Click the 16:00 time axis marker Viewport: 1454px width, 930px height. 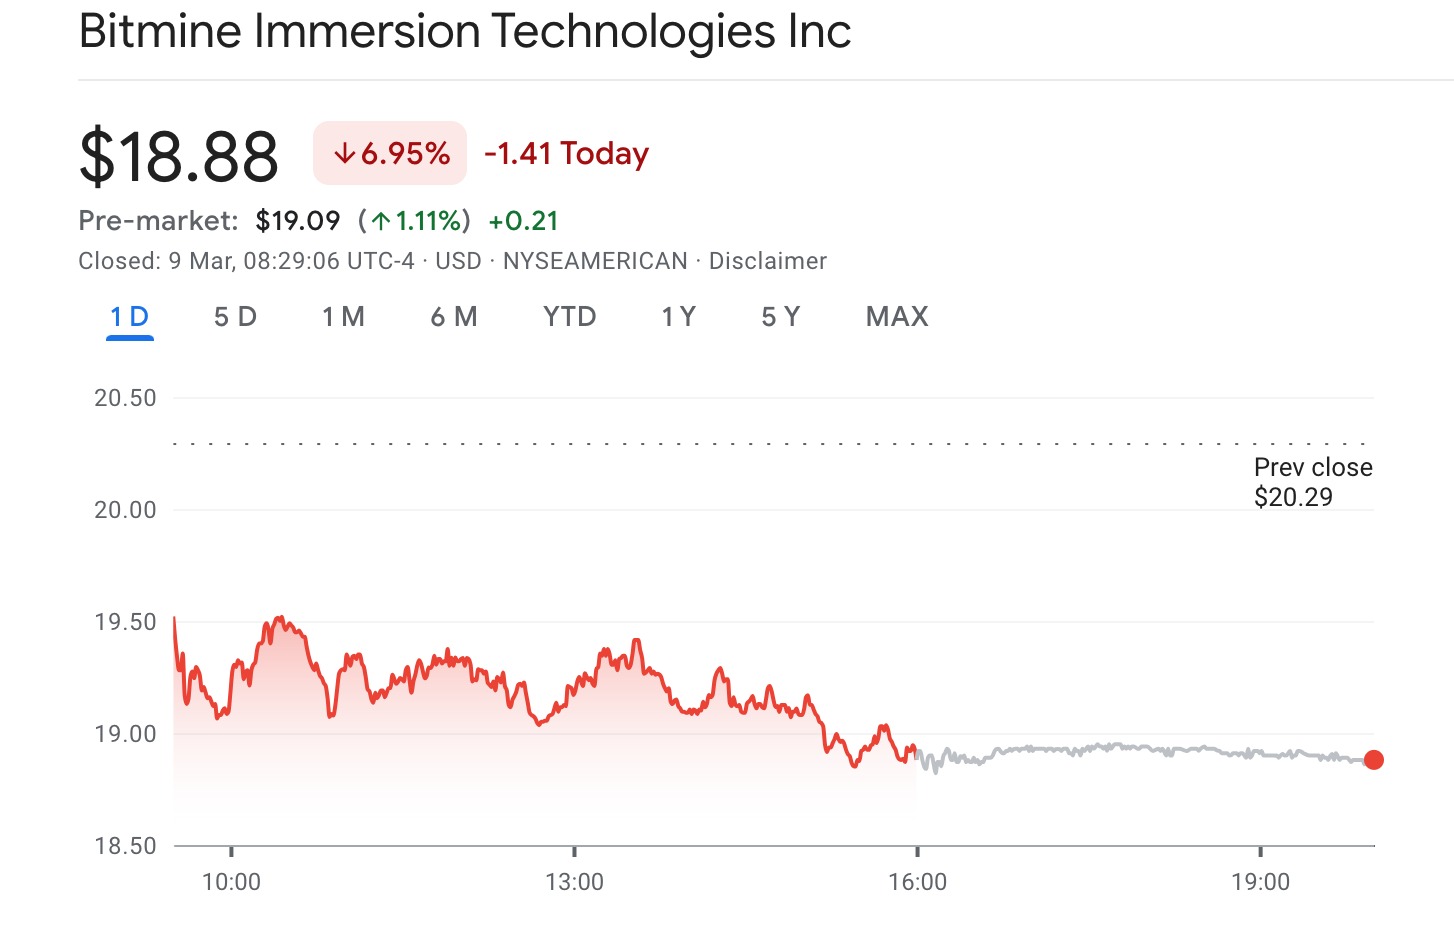[x=917, y=881]
